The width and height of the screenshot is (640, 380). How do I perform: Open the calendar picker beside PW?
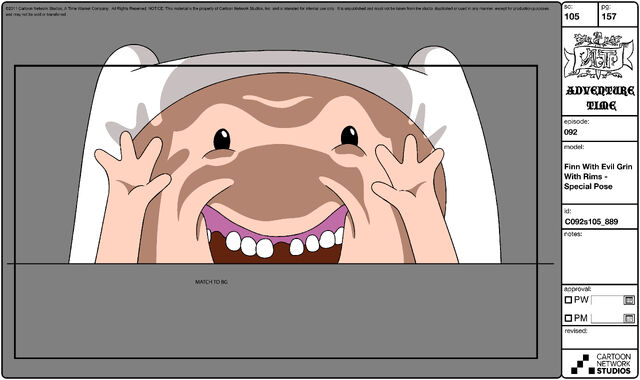629,300
